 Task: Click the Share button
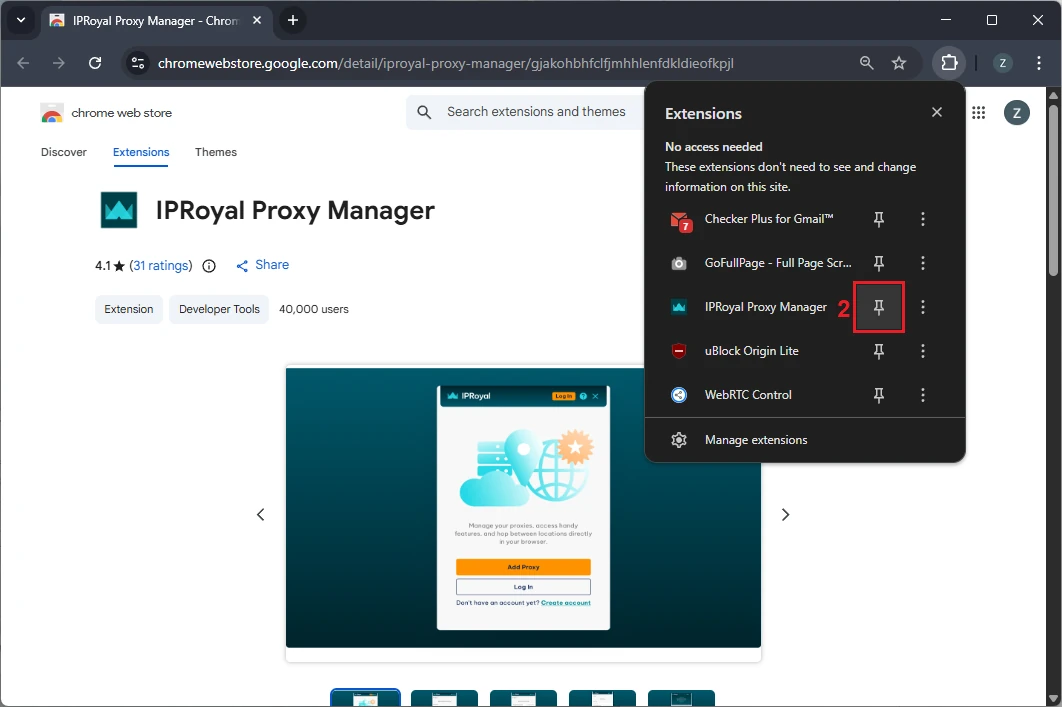pyautogui.click(x=263, y=265)
